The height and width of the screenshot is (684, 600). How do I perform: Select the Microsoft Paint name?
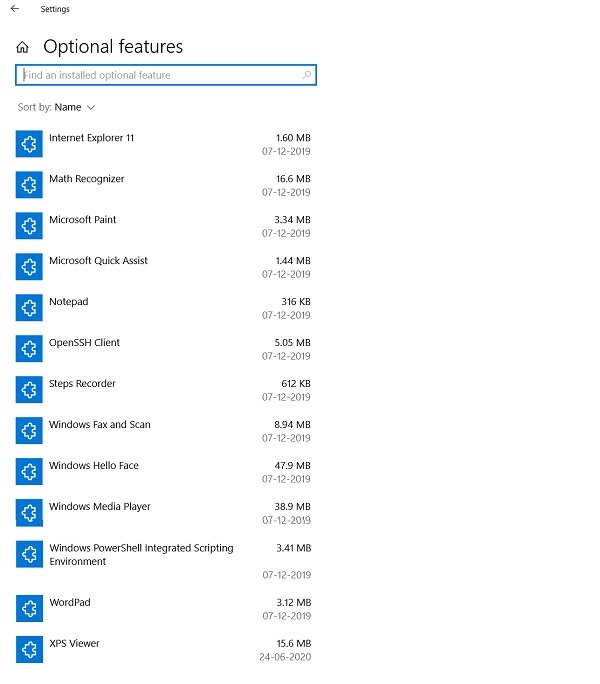[82, 220]
